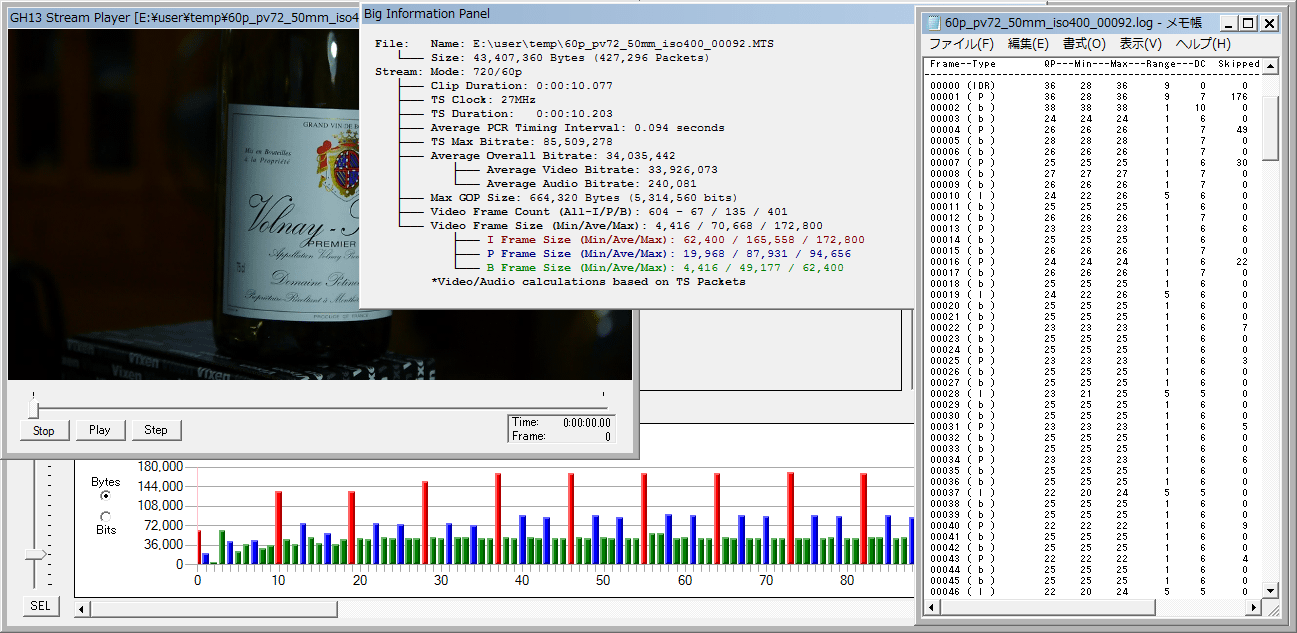Click the right arrow of Notepad's horizontal scrollbar
1297x633 pixels.
[1253, 607]
